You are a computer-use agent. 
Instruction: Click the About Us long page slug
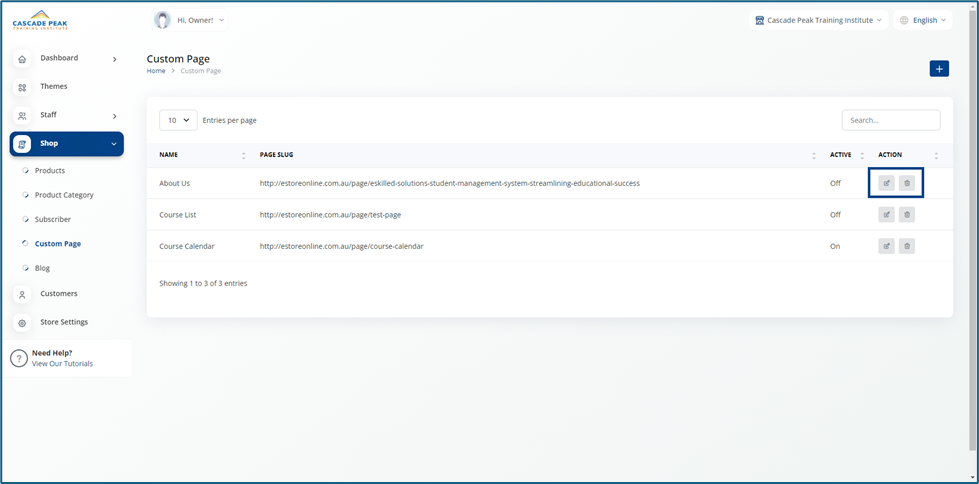coord(450,184)
